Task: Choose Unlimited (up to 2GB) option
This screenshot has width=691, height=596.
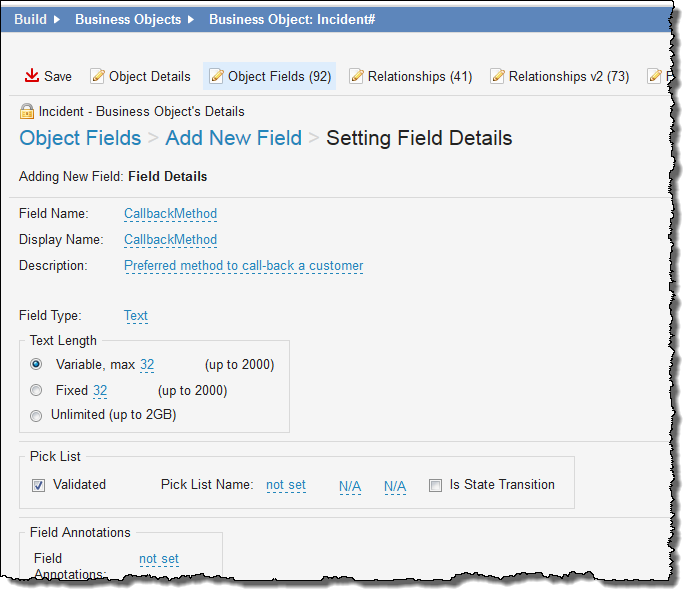Action: [36, 415]
